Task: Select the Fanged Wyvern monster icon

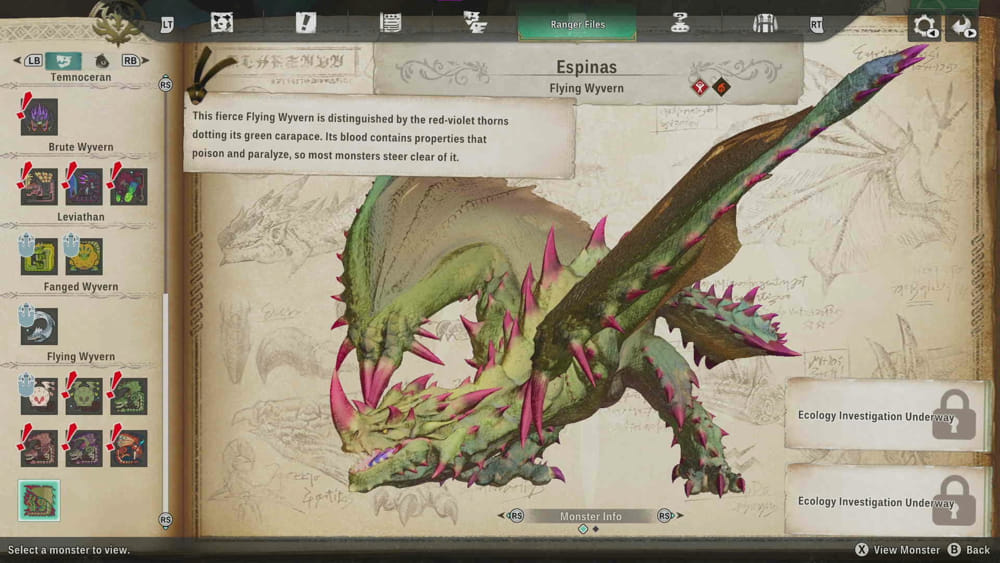Action: pyautogui.click(x=40, y=326)
